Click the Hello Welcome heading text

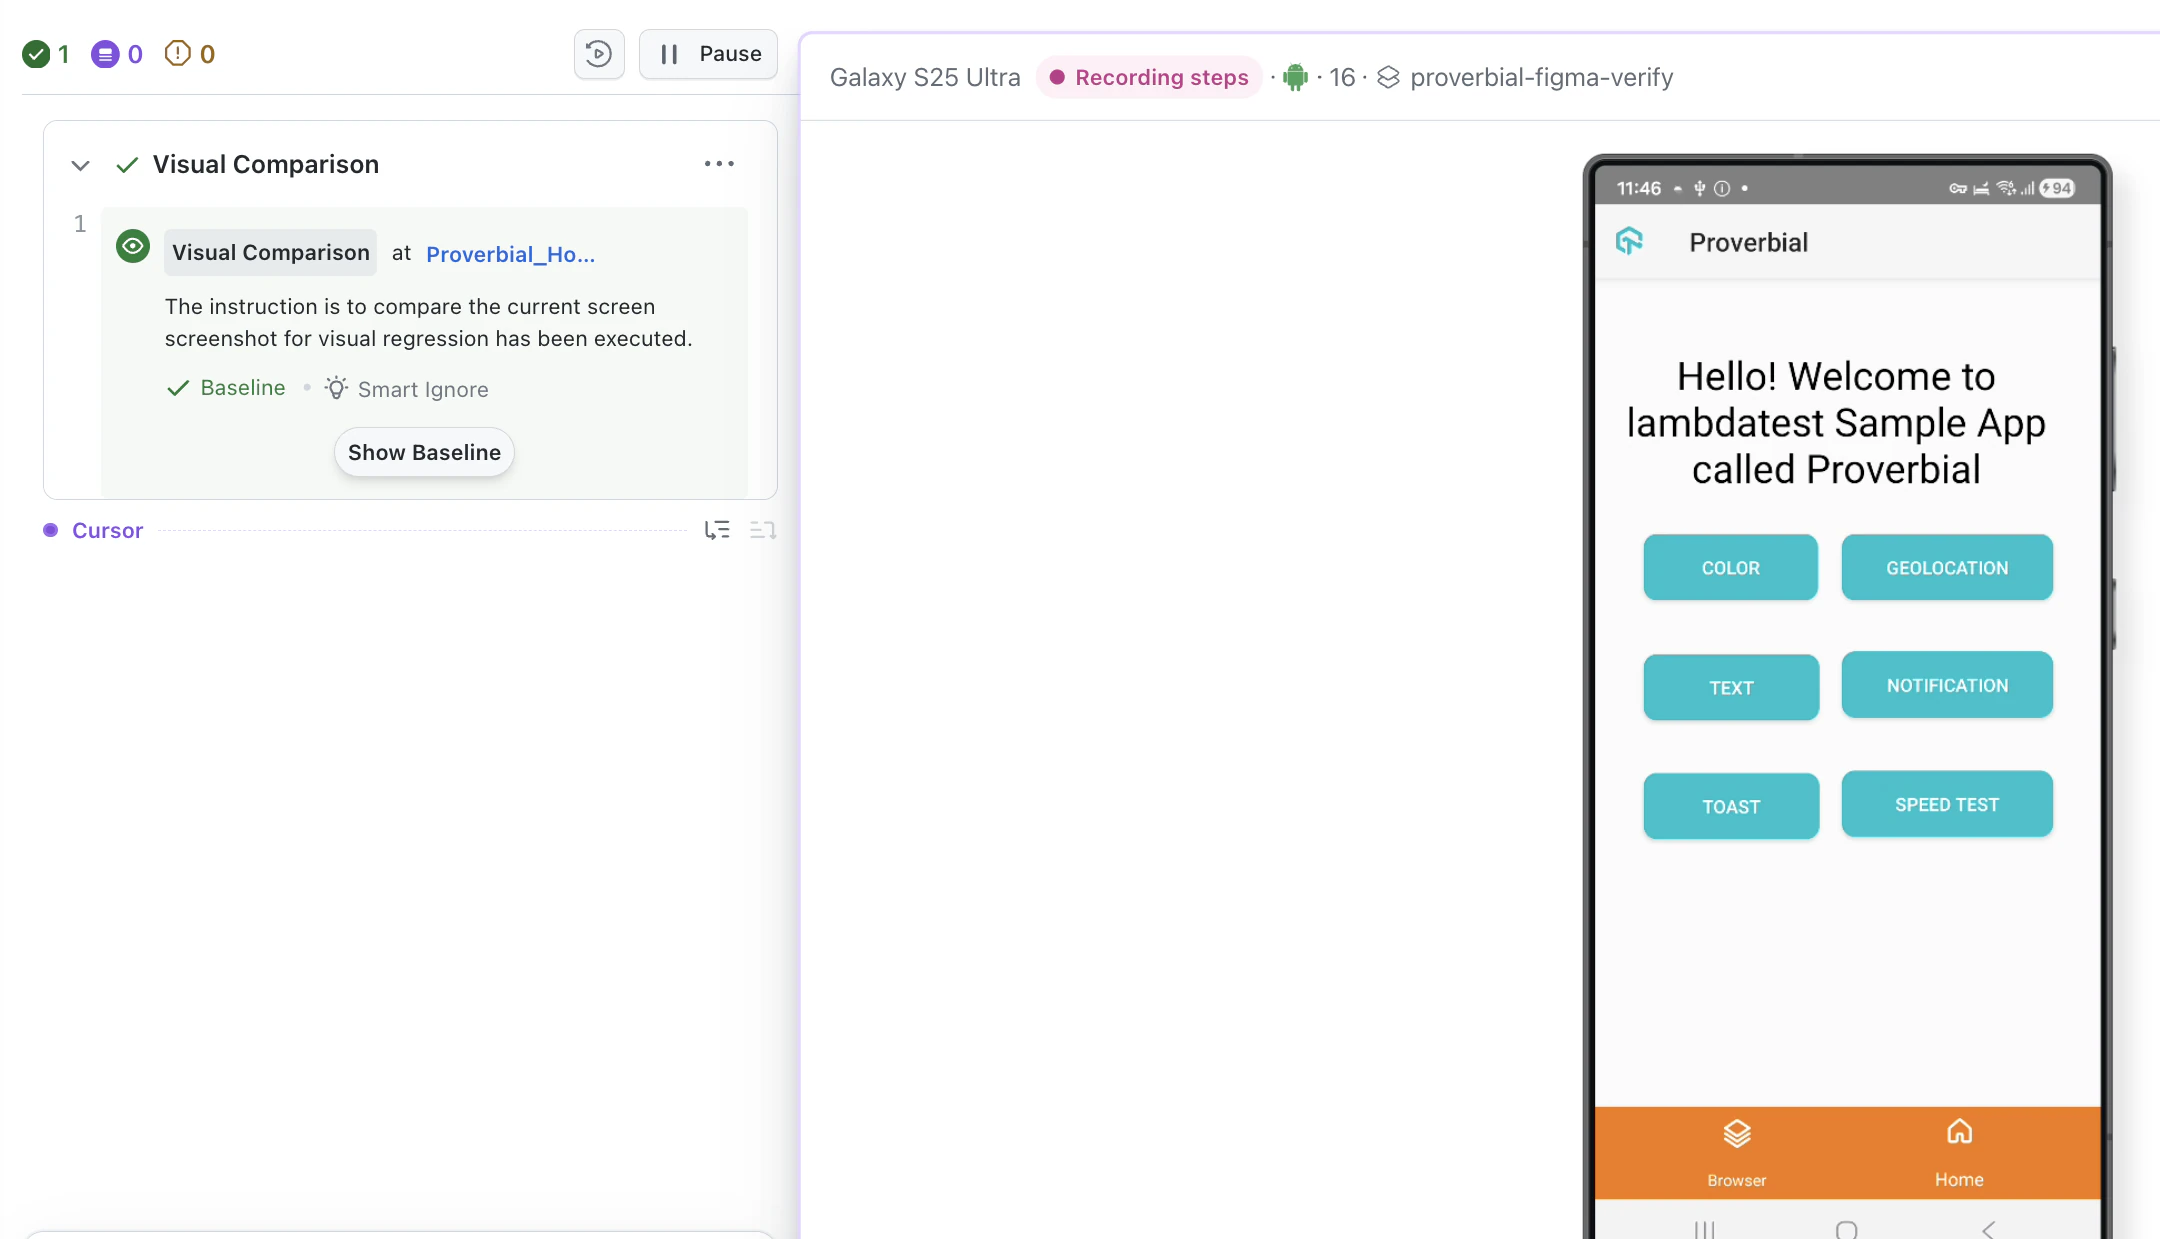(x=1836, y=423)
